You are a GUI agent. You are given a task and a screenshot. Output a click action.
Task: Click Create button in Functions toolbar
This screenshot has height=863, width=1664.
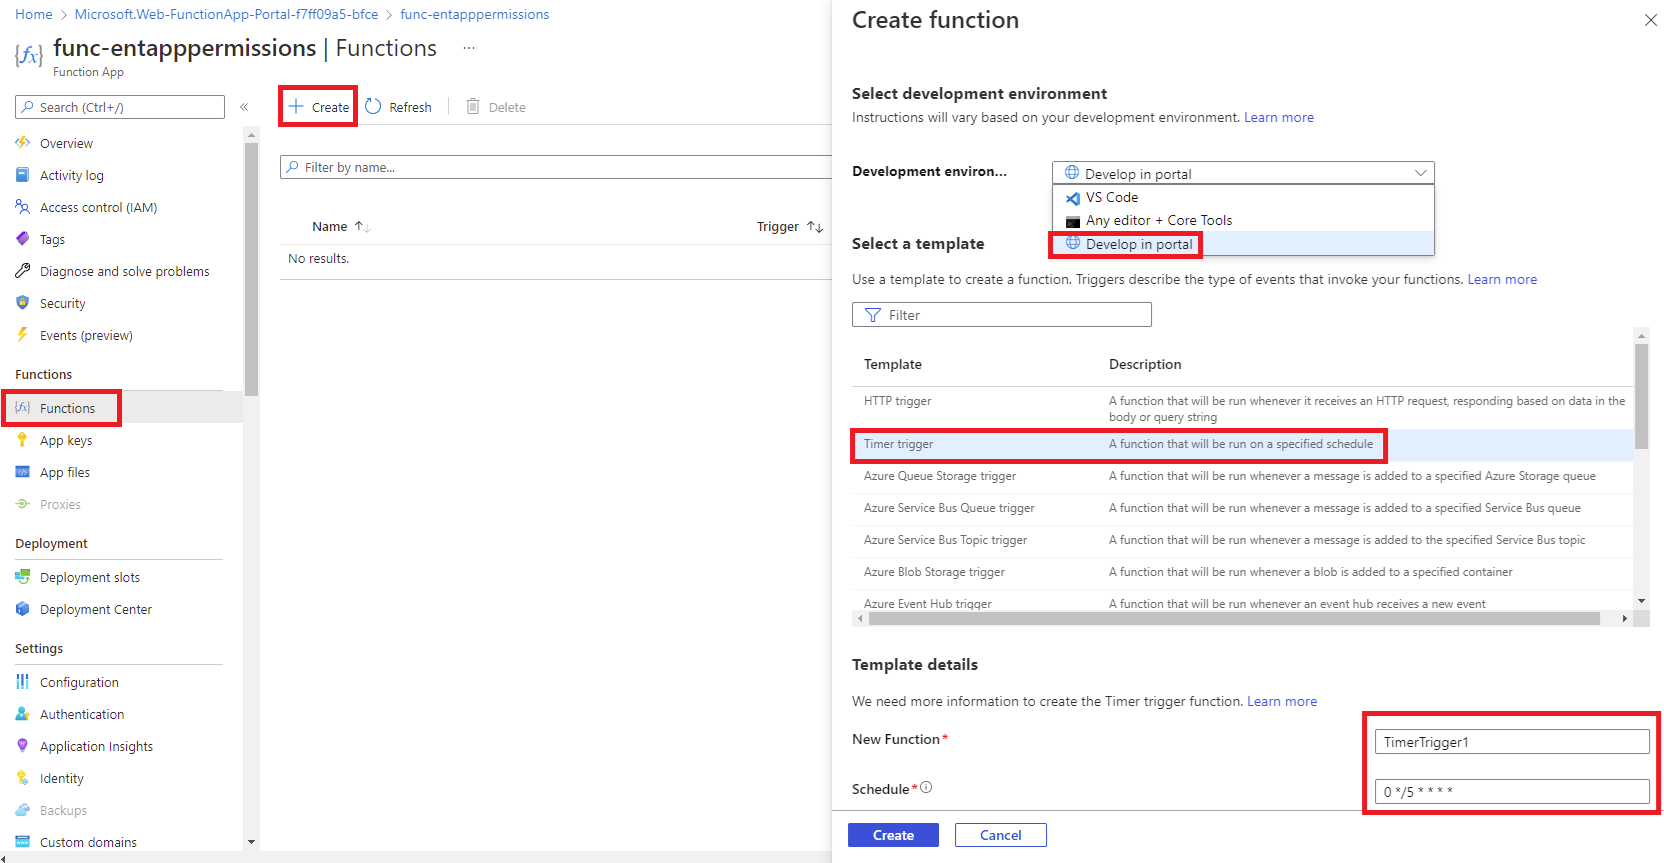coord(319,107)
